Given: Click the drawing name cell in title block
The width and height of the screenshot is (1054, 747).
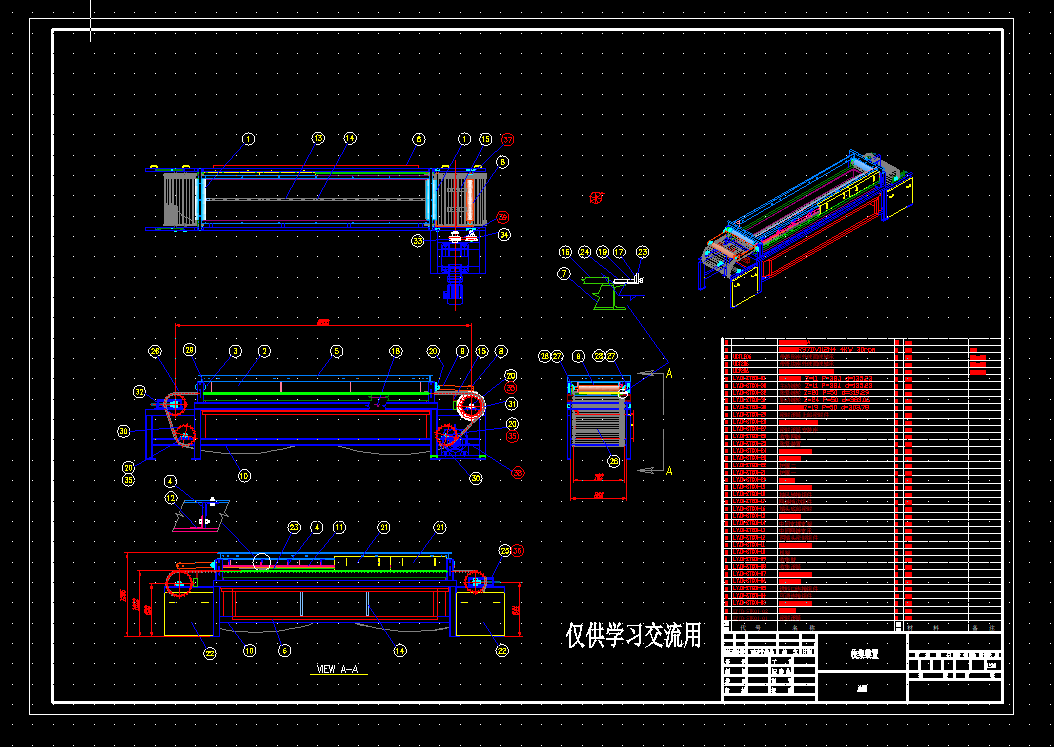Looking at the screenshot, I should [863, 654].
